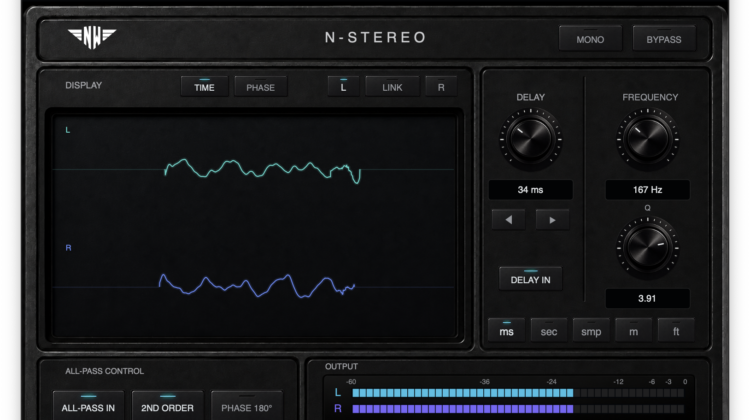Select smp delay unit
750x420 pixels.
[591, 331]
